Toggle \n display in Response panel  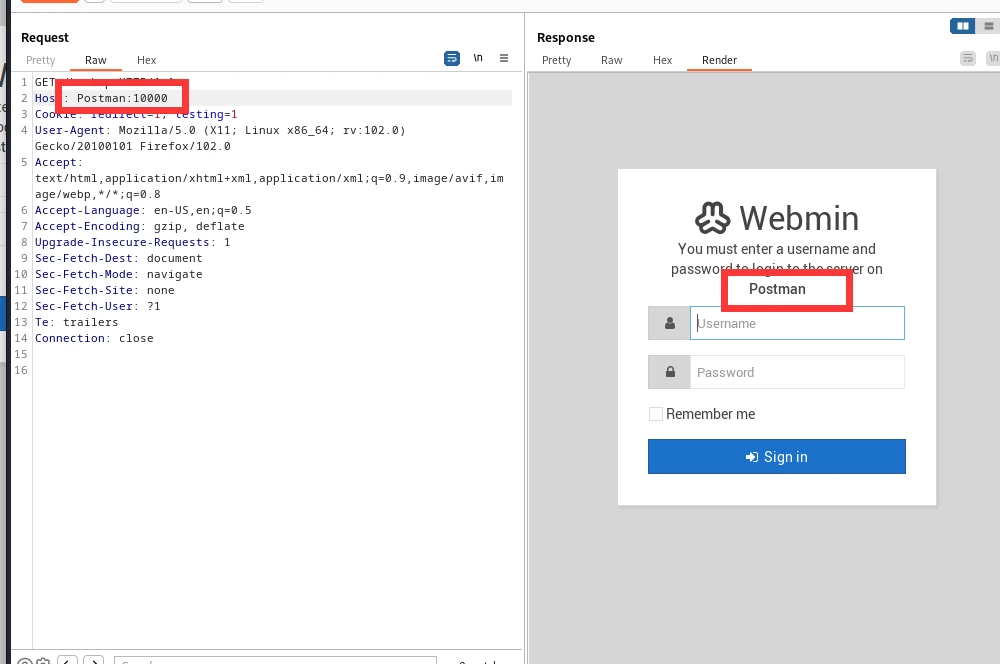click(993, 58)
